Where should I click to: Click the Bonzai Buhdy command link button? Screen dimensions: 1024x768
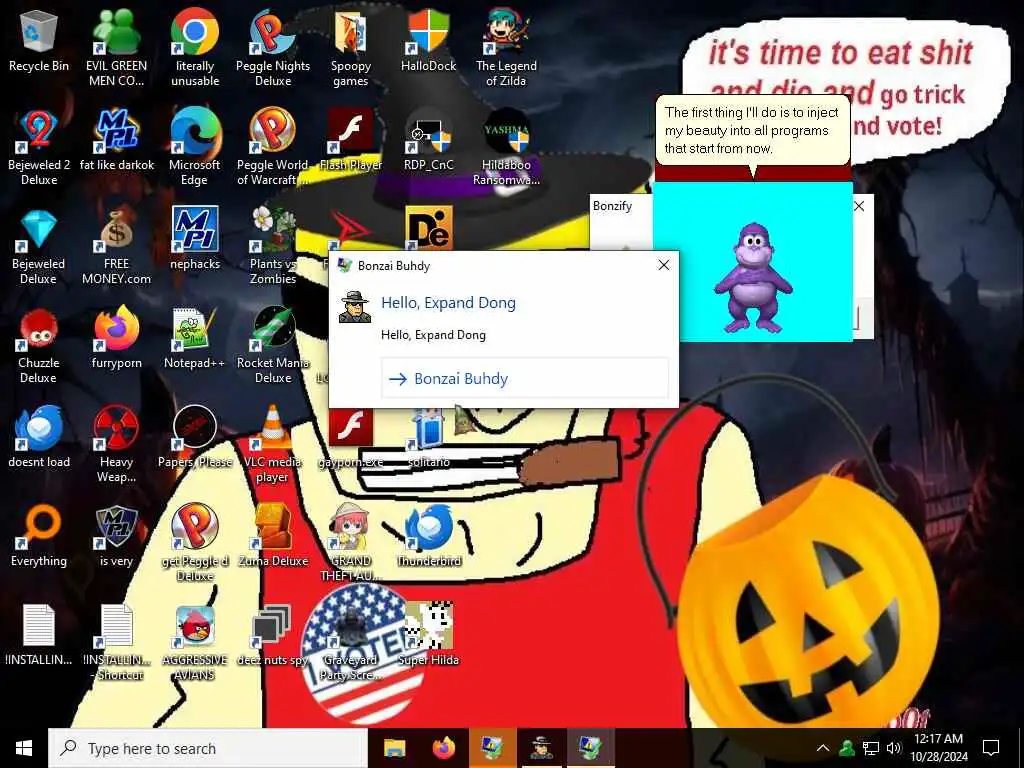point(524,378)
